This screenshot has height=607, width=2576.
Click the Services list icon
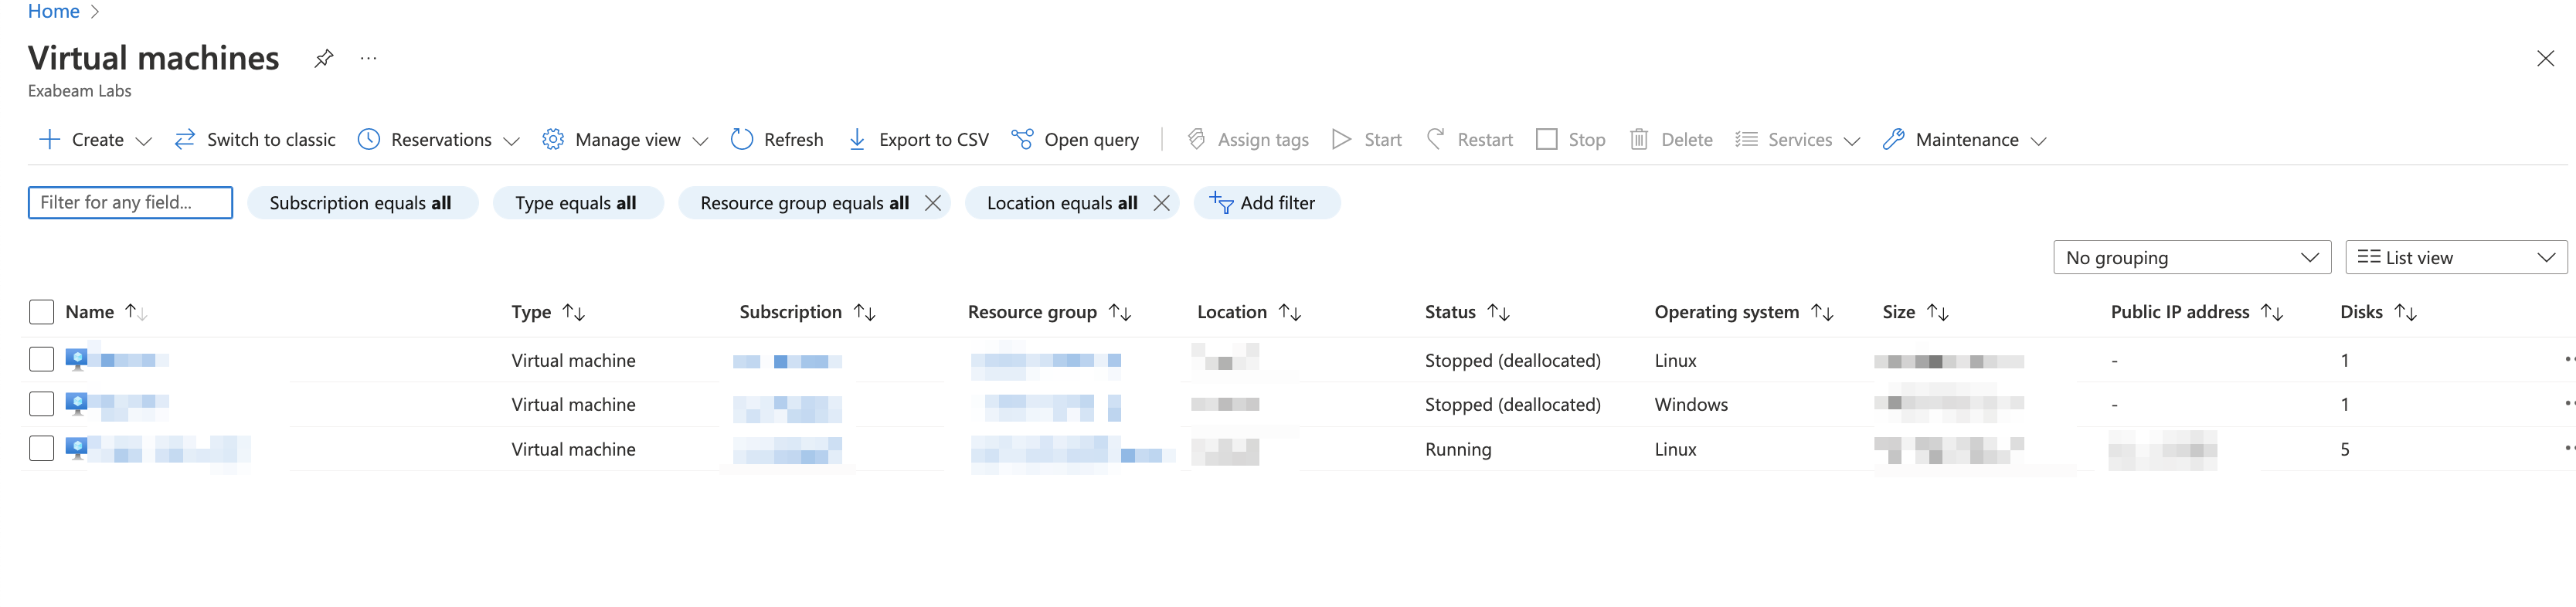(1746, 140)
